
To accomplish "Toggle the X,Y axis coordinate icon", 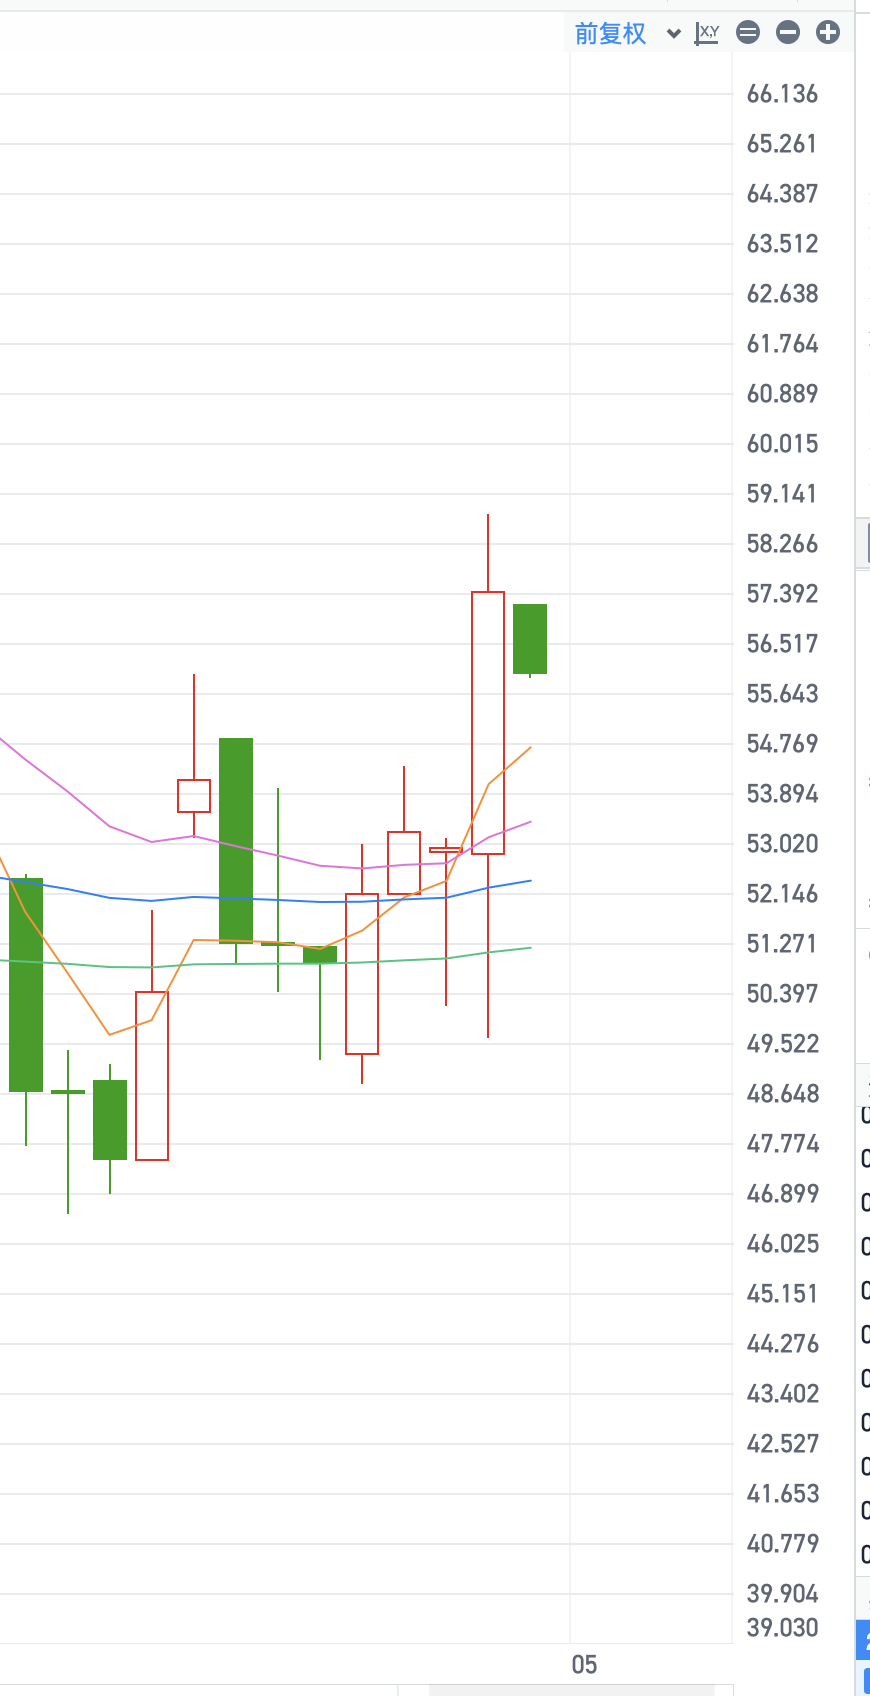I will (707, 33).
